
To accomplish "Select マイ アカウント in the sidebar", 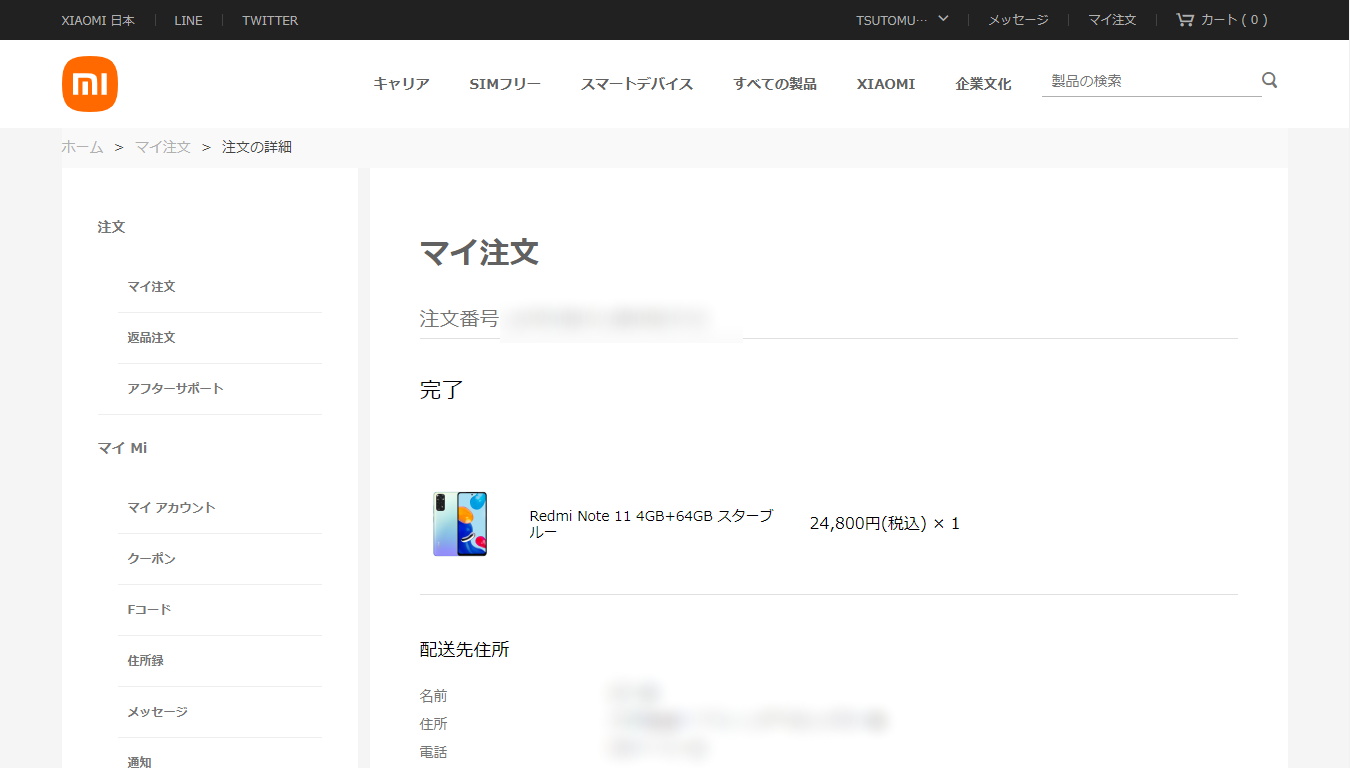I will [x=171, y=507].
